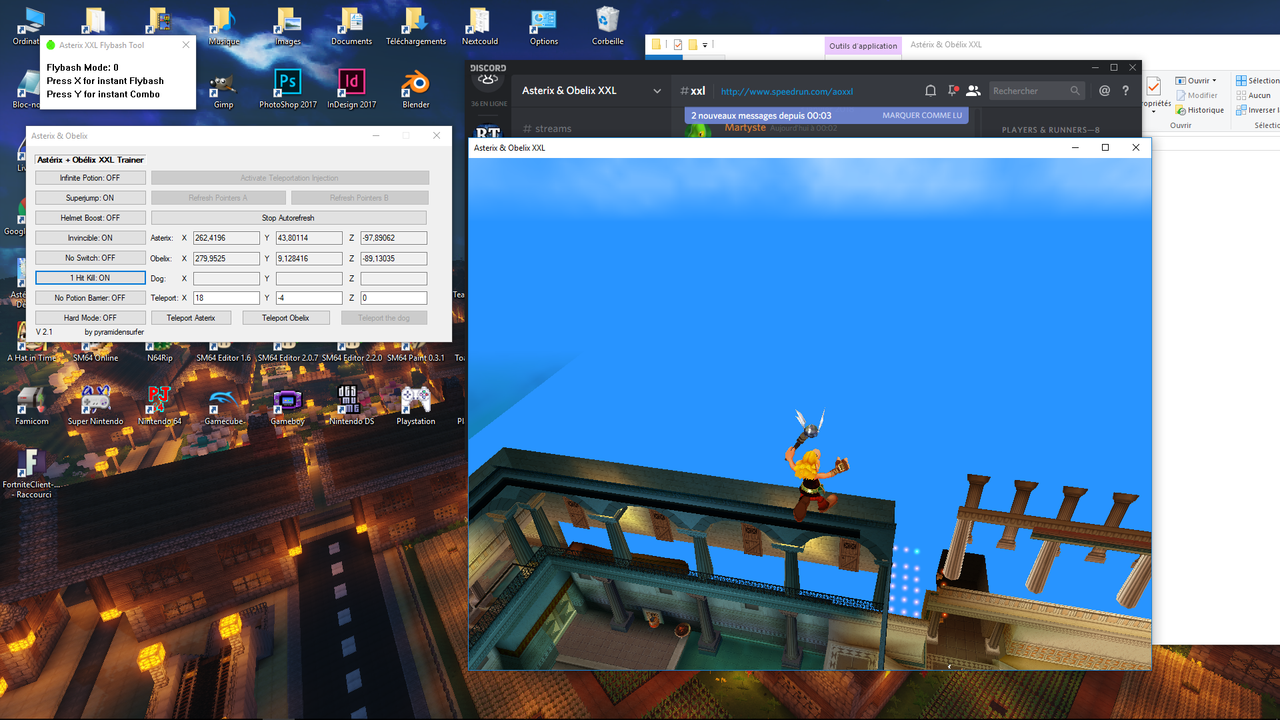Click the Teleport Asterix button
Image resolution: width=1280 pixels, height=720 pixels.
click(x=191, y=318)
